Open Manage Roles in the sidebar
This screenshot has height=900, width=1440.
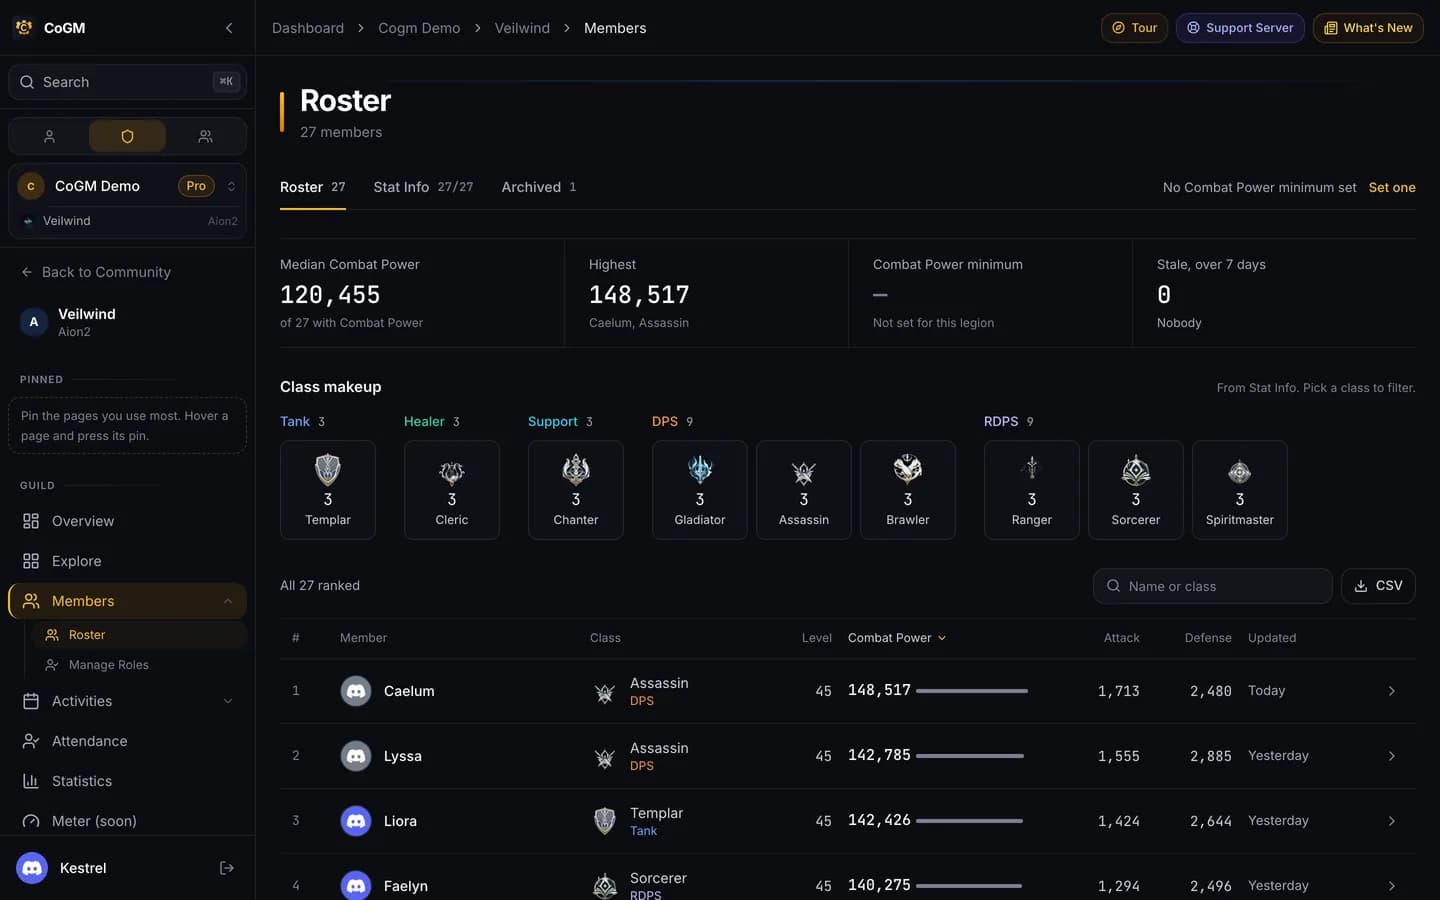[139, 665]
